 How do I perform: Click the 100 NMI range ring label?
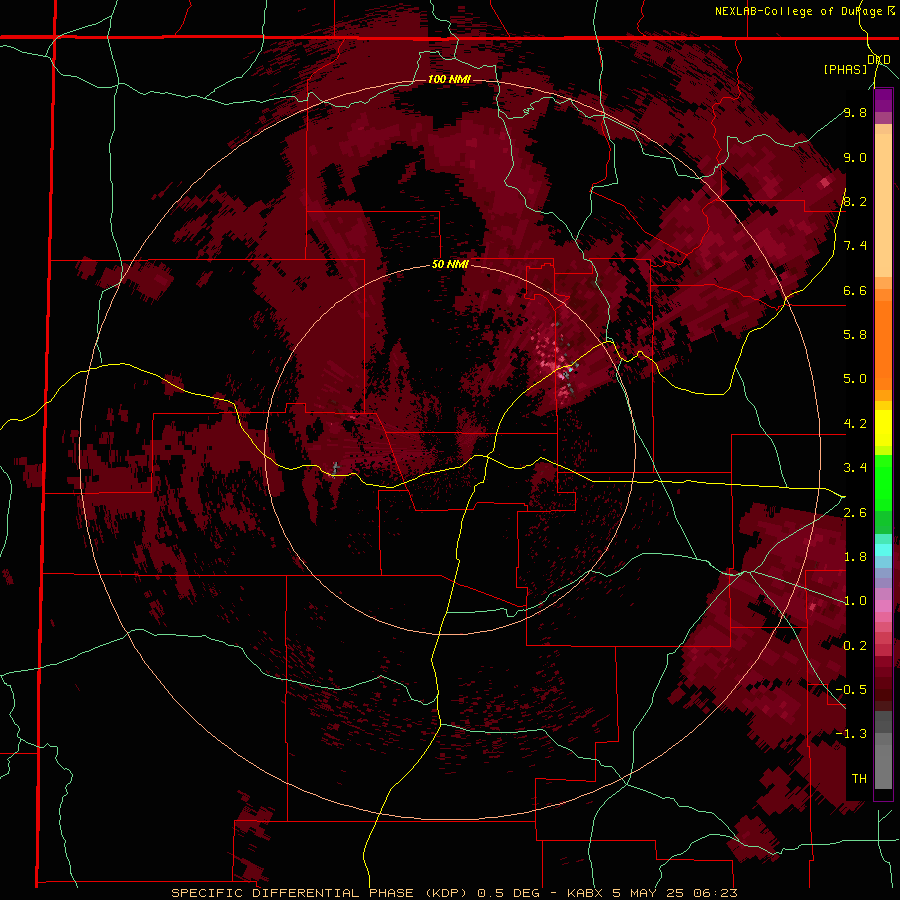(449, 79)
